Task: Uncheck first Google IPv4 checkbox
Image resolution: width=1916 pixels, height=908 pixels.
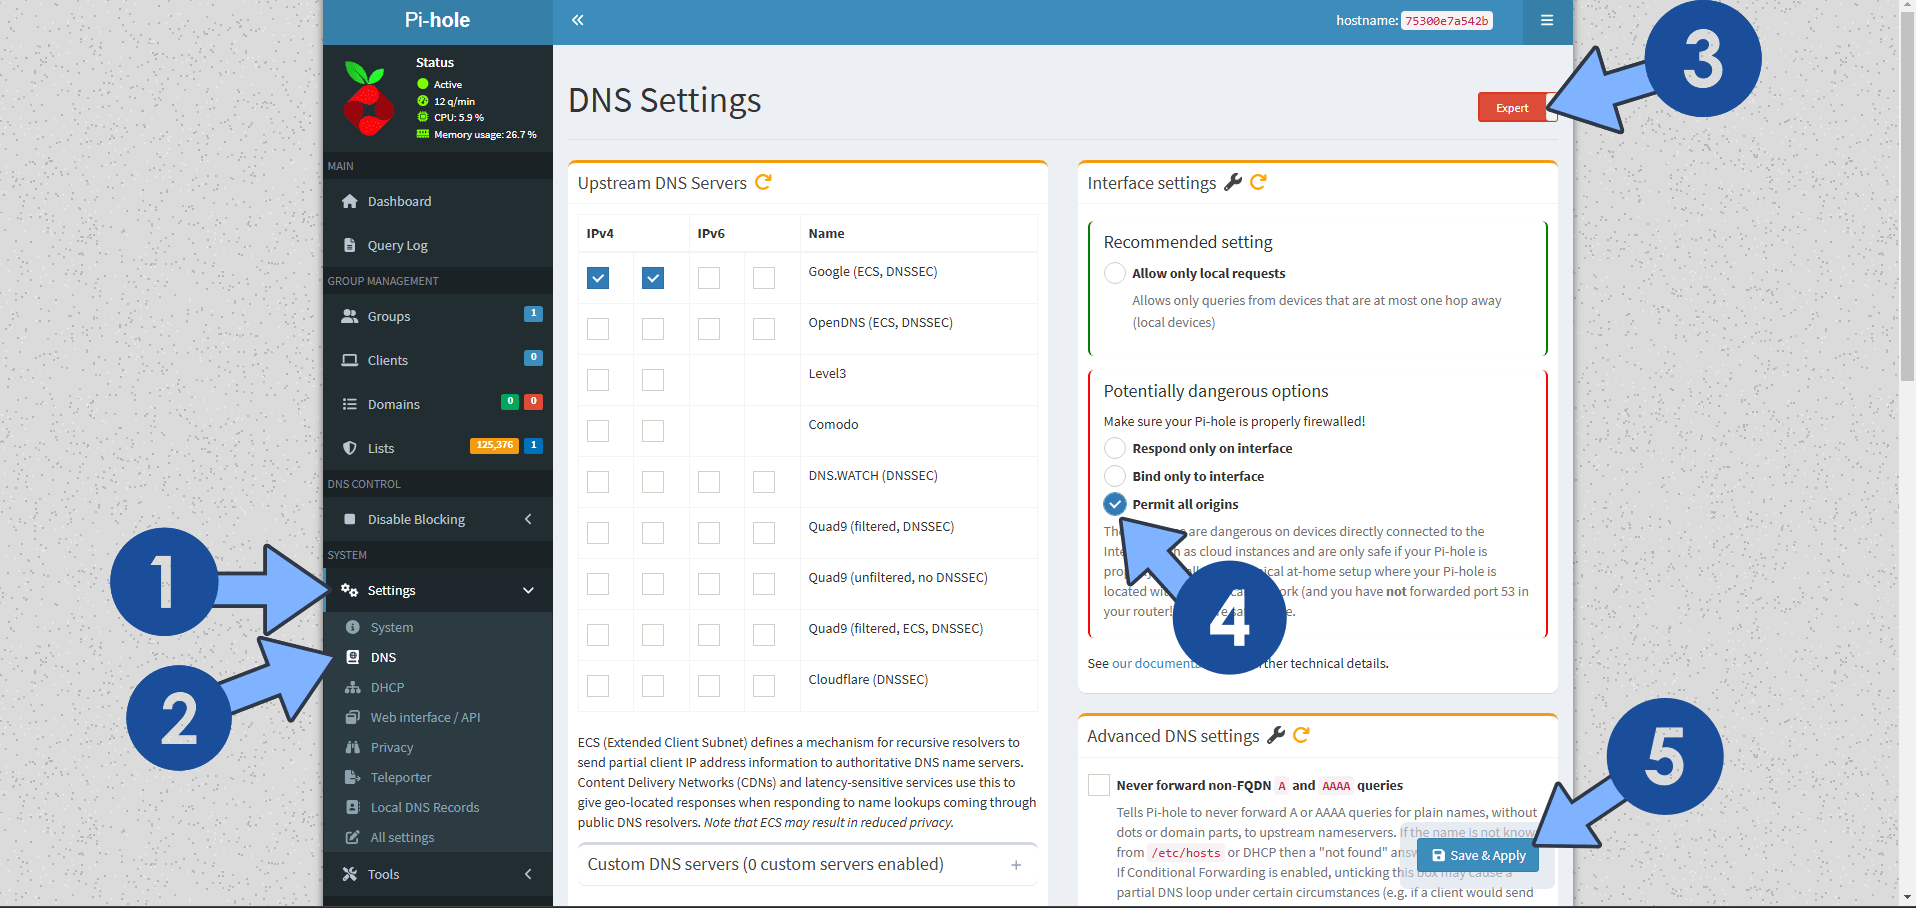Action: tap(598, 278)
